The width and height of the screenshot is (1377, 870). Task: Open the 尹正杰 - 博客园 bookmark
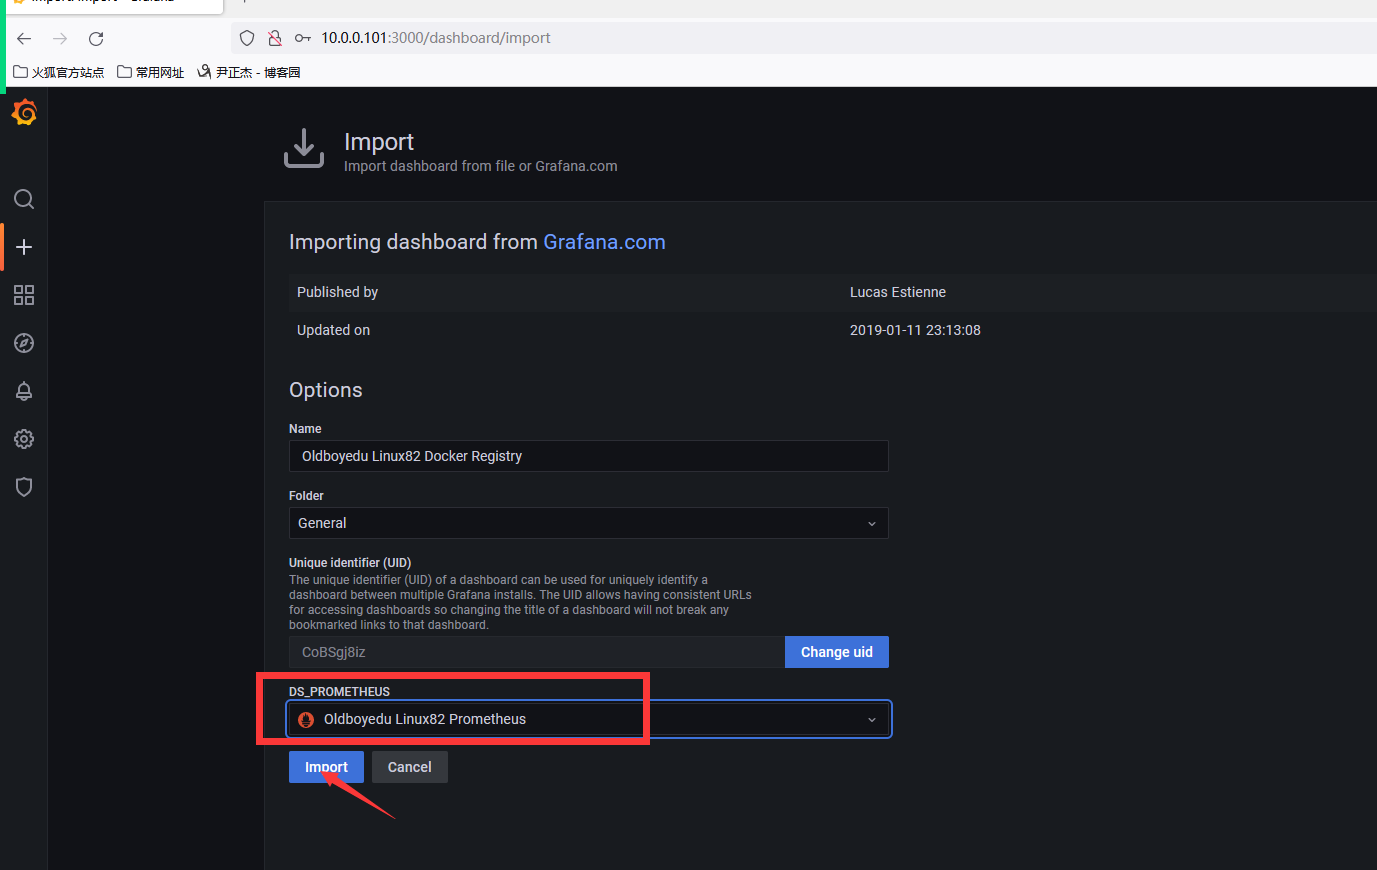[249, 72]
